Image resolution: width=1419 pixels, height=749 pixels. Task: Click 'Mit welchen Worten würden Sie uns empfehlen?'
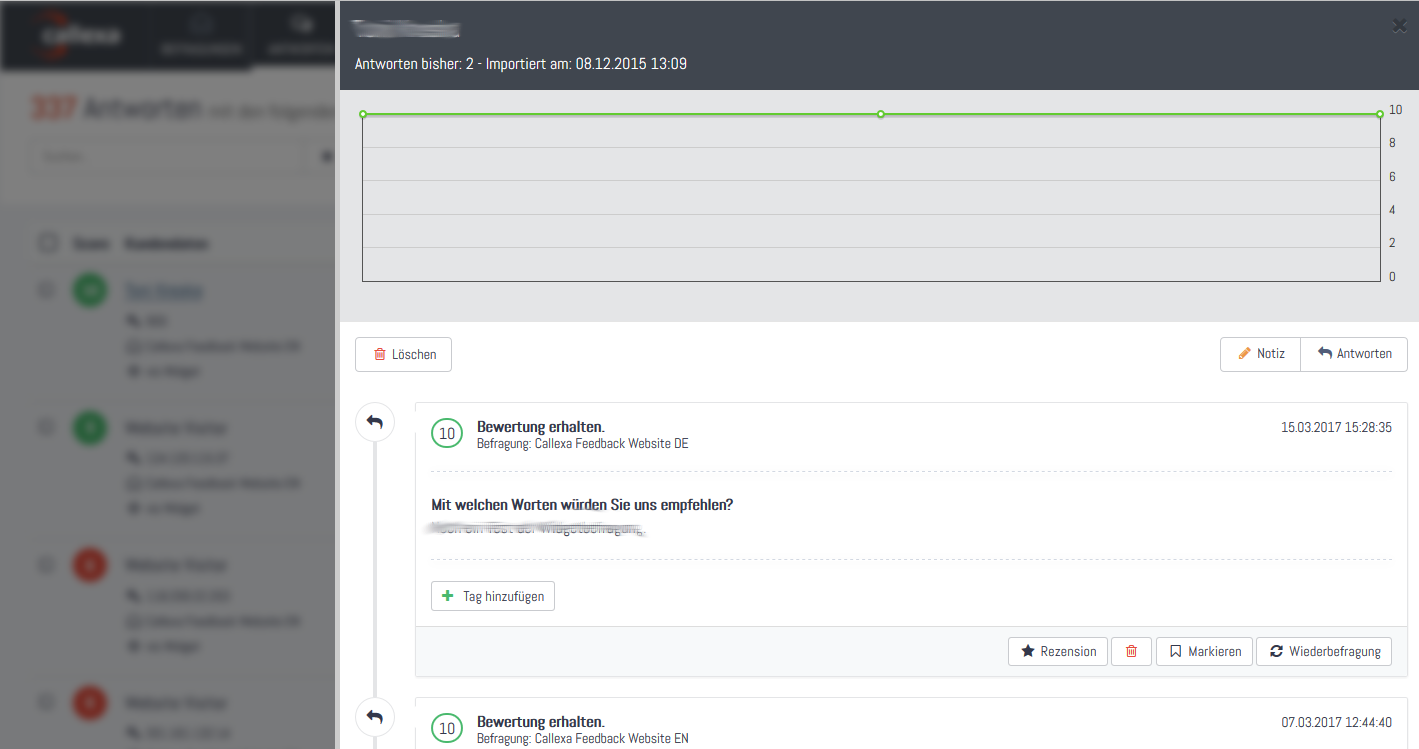(x=582, y=505)
